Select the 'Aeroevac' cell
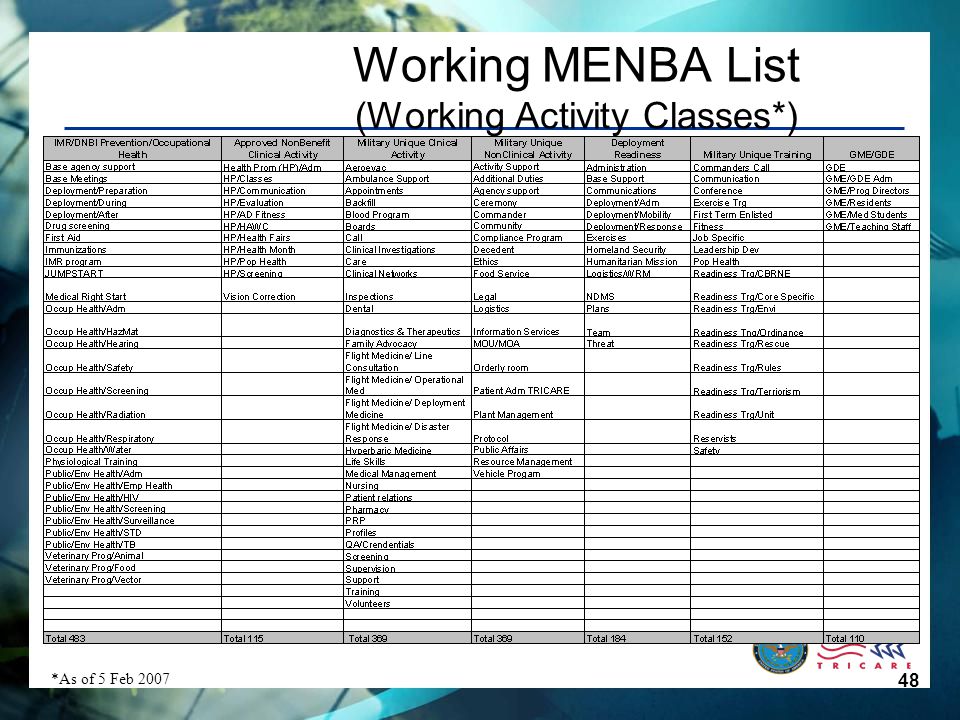The image size is (960, 720). click(407, 167)
